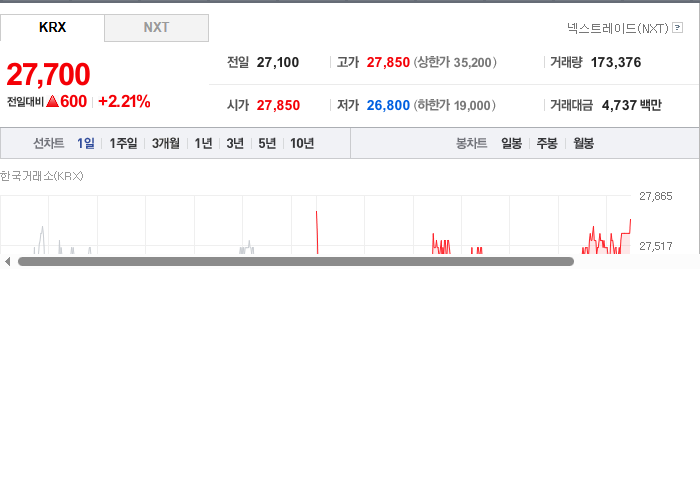Show the 월봉 monthly candle chart
700x490 pixels.
coord(583,143)
